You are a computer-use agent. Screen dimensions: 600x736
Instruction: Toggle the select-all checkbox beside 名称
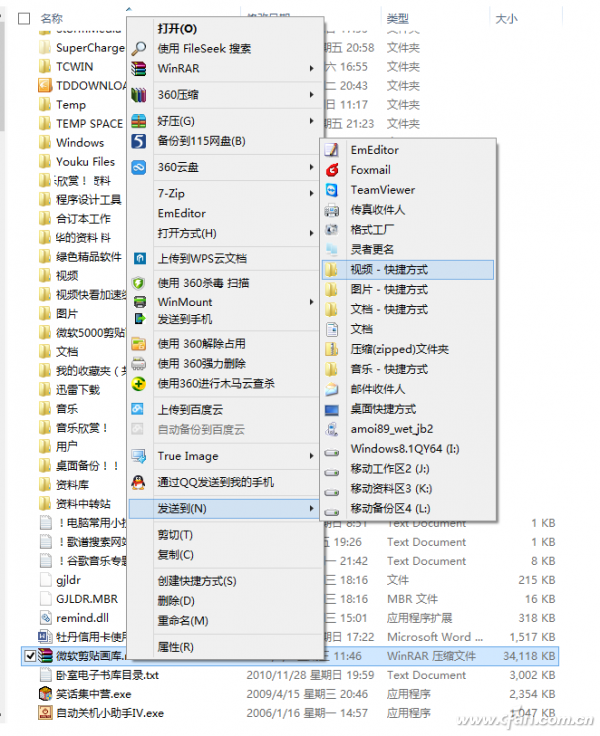click(x=24, y=19)
